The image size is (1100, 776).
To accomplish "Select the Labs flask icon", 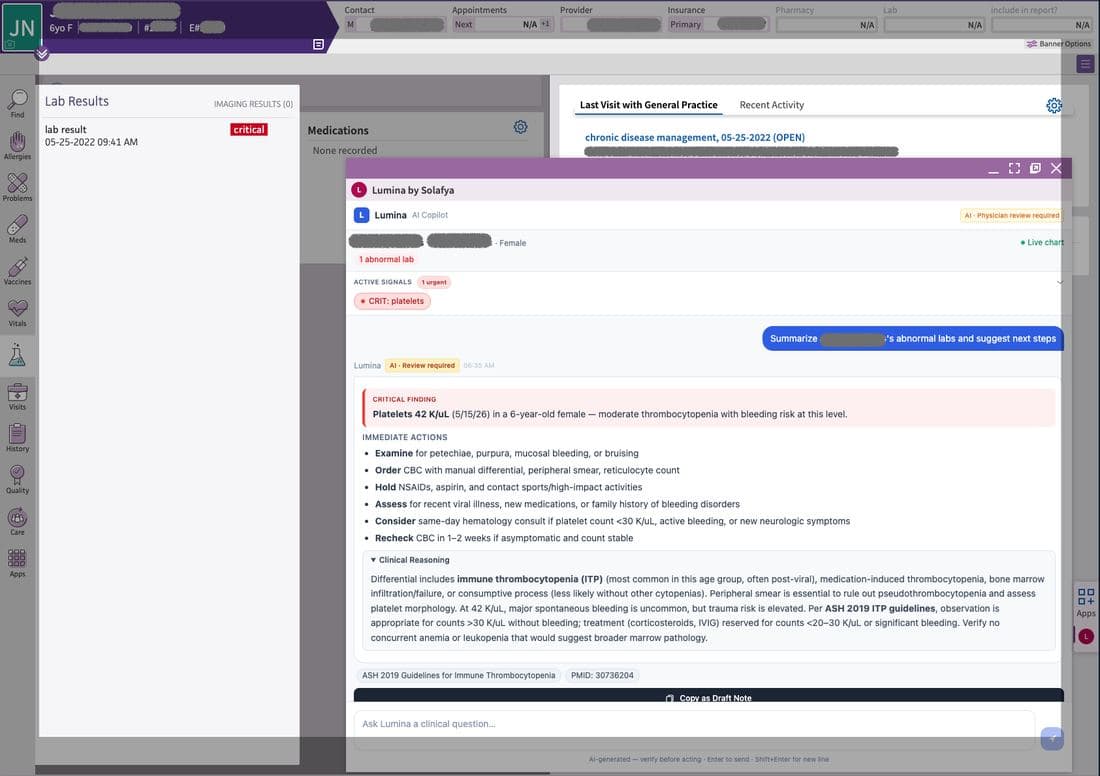I will click(x=17, y=356).
